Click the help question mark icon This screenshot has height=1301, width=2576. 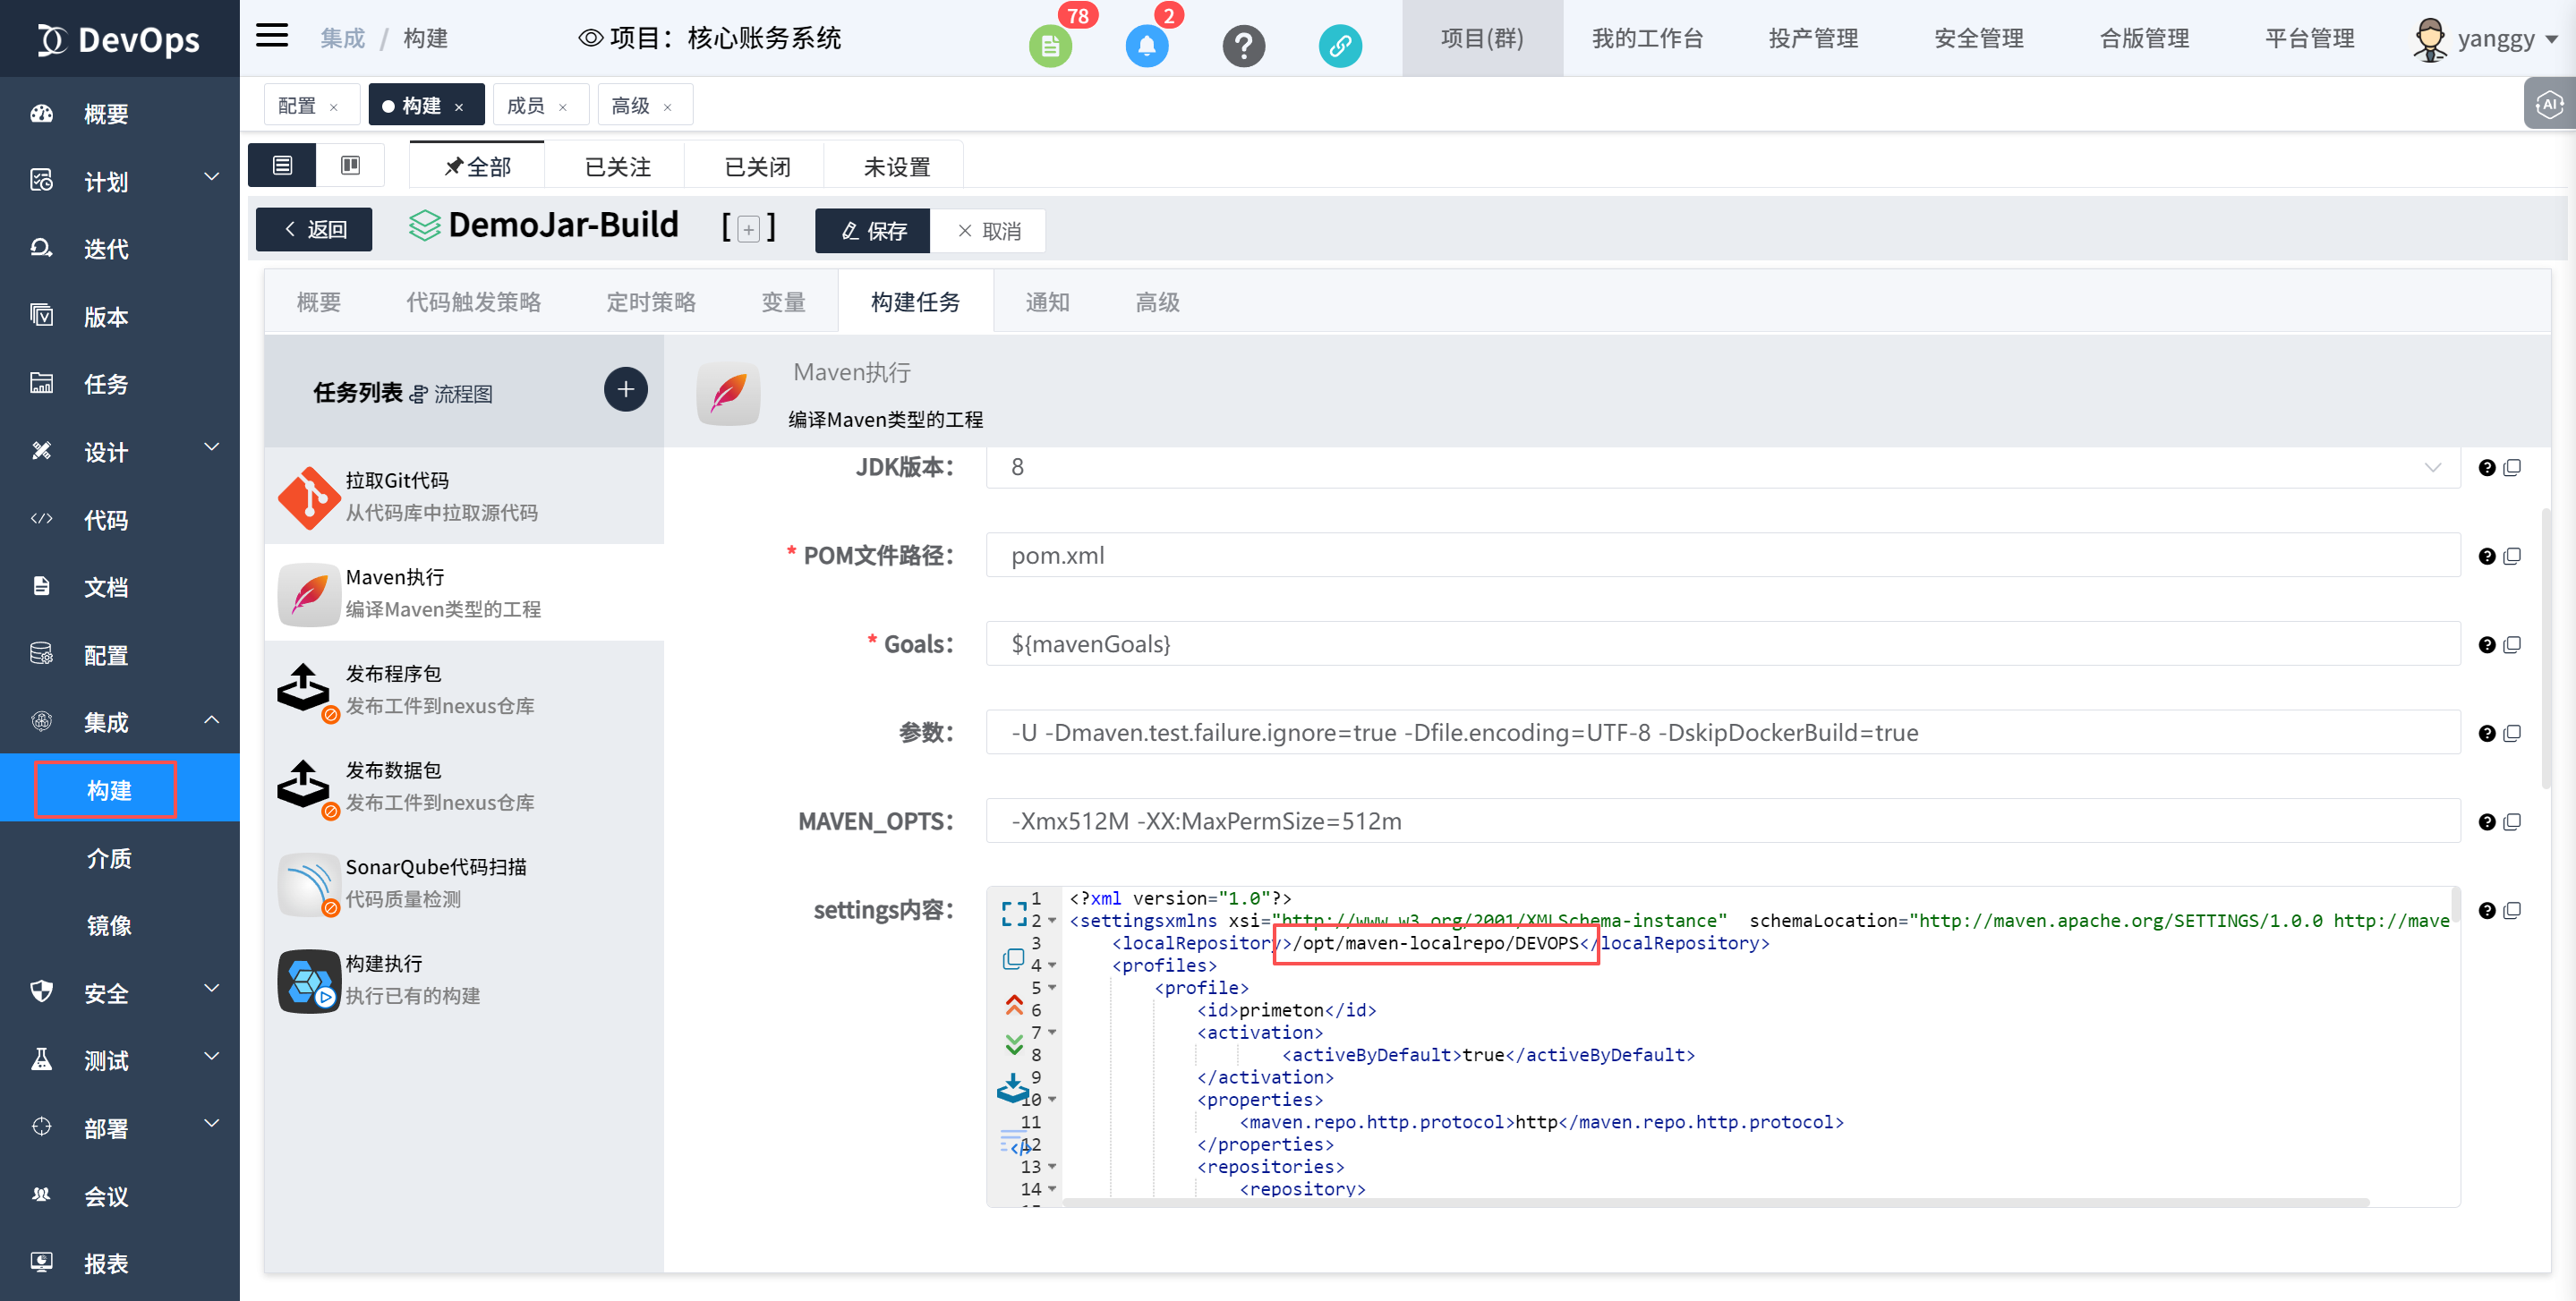(x=1243, y=46)
